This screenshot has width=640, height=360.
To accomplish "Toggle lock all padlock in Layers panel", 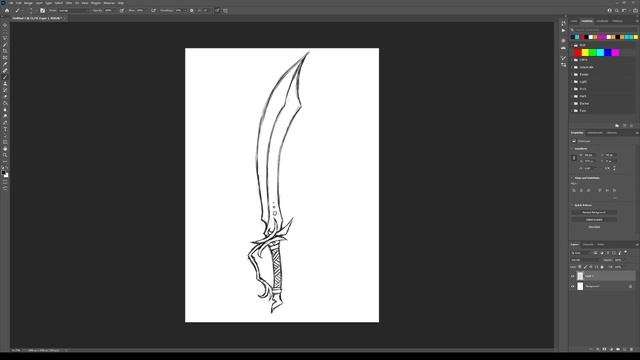I will pyautogui.click(x=602, y=267).
